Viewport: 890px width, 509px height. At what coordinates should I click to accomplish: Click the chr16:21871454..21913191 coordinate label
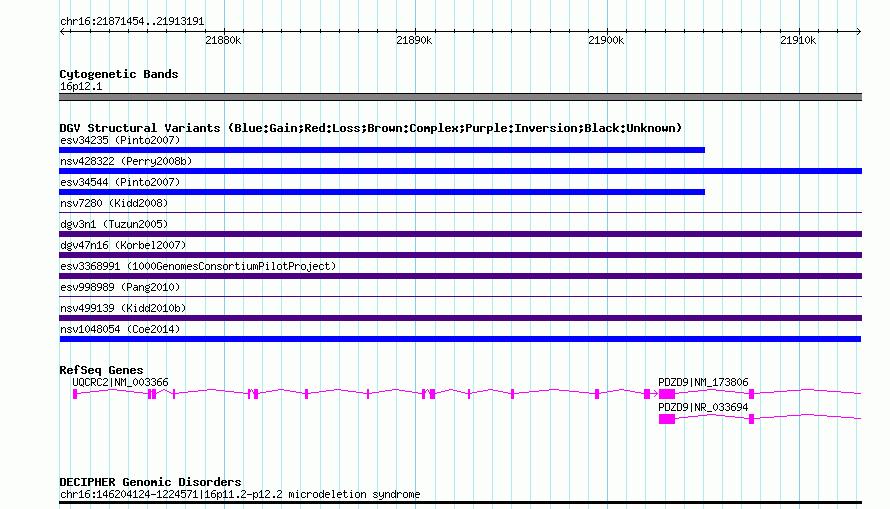pyautogui.click(x=132, y=22)
